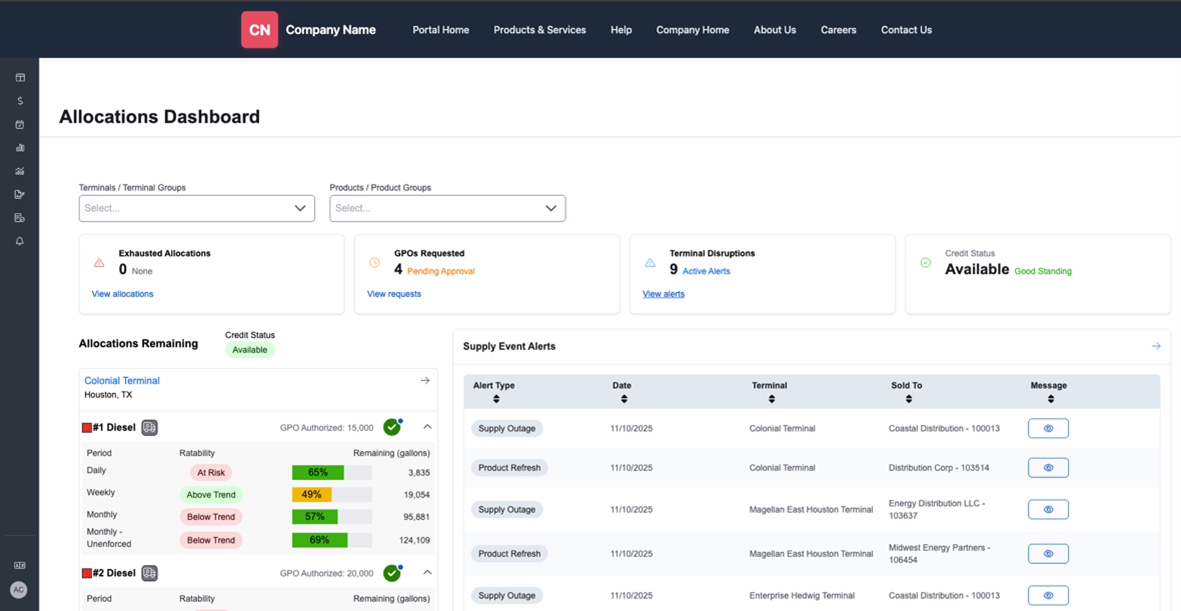1181x611 pixels.
Task: Show message for Distribution Corp - 103514 alert
Action: coord(1048,468)
